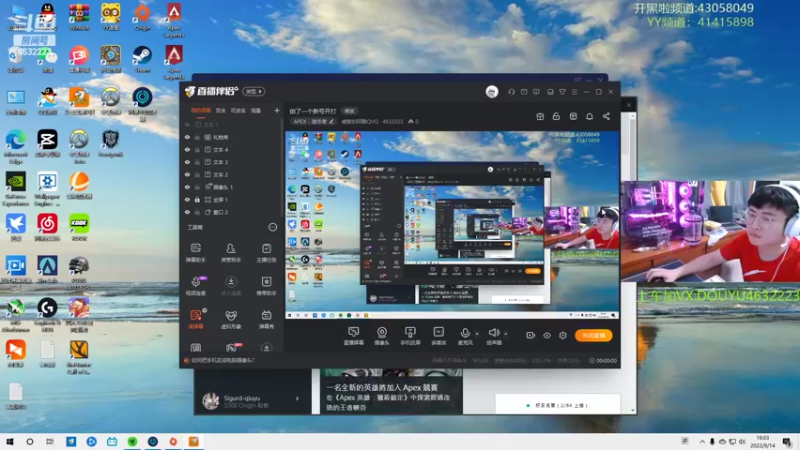The height and width of the screenshot is (450, 800).
Task: Add a 多媒体 multimedia source
Action: (x=439, y=336)
